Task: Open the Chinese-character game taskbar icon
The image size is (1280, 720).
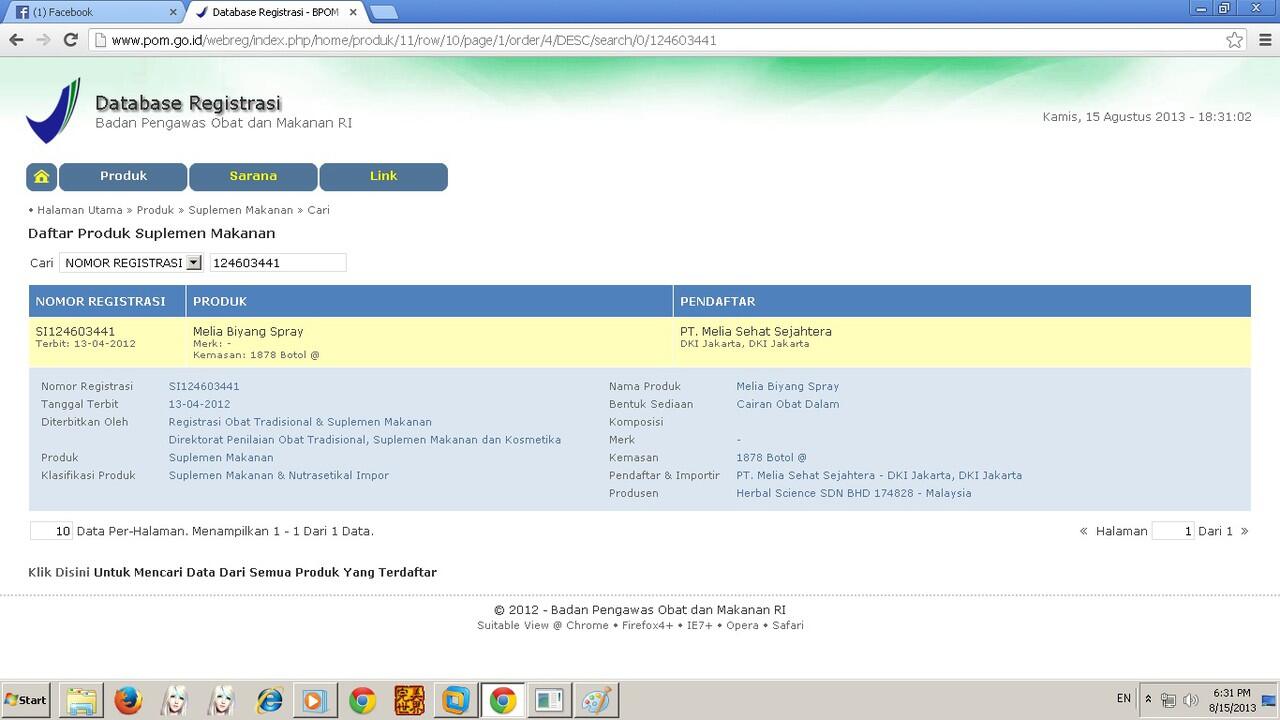Action: point(409,700)
